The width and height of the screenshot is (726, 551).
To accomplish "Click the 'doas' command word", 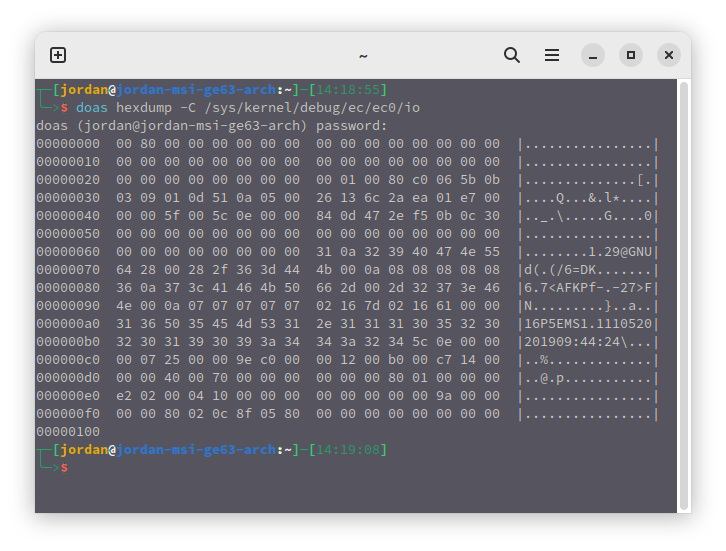I will tap(92, 107).
